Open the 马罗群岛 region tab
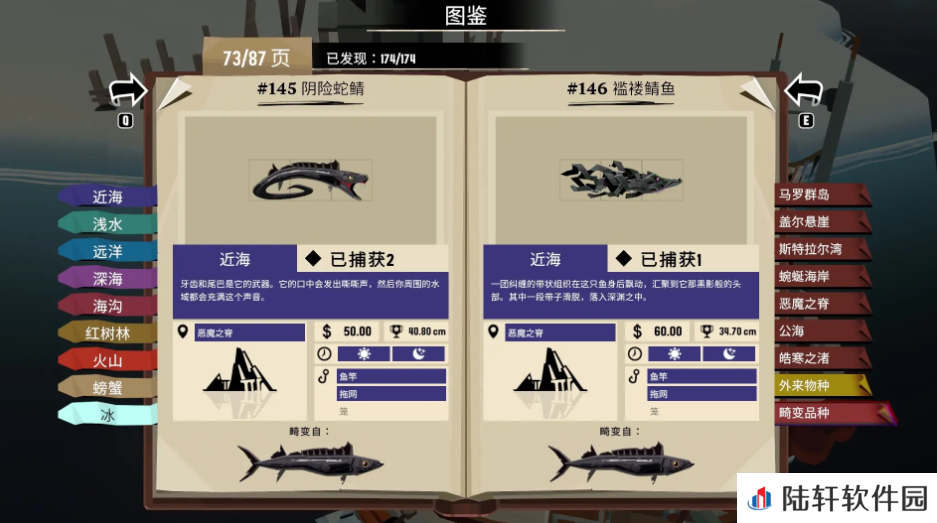This screenshot has height=523, width=937. [822, 195]
